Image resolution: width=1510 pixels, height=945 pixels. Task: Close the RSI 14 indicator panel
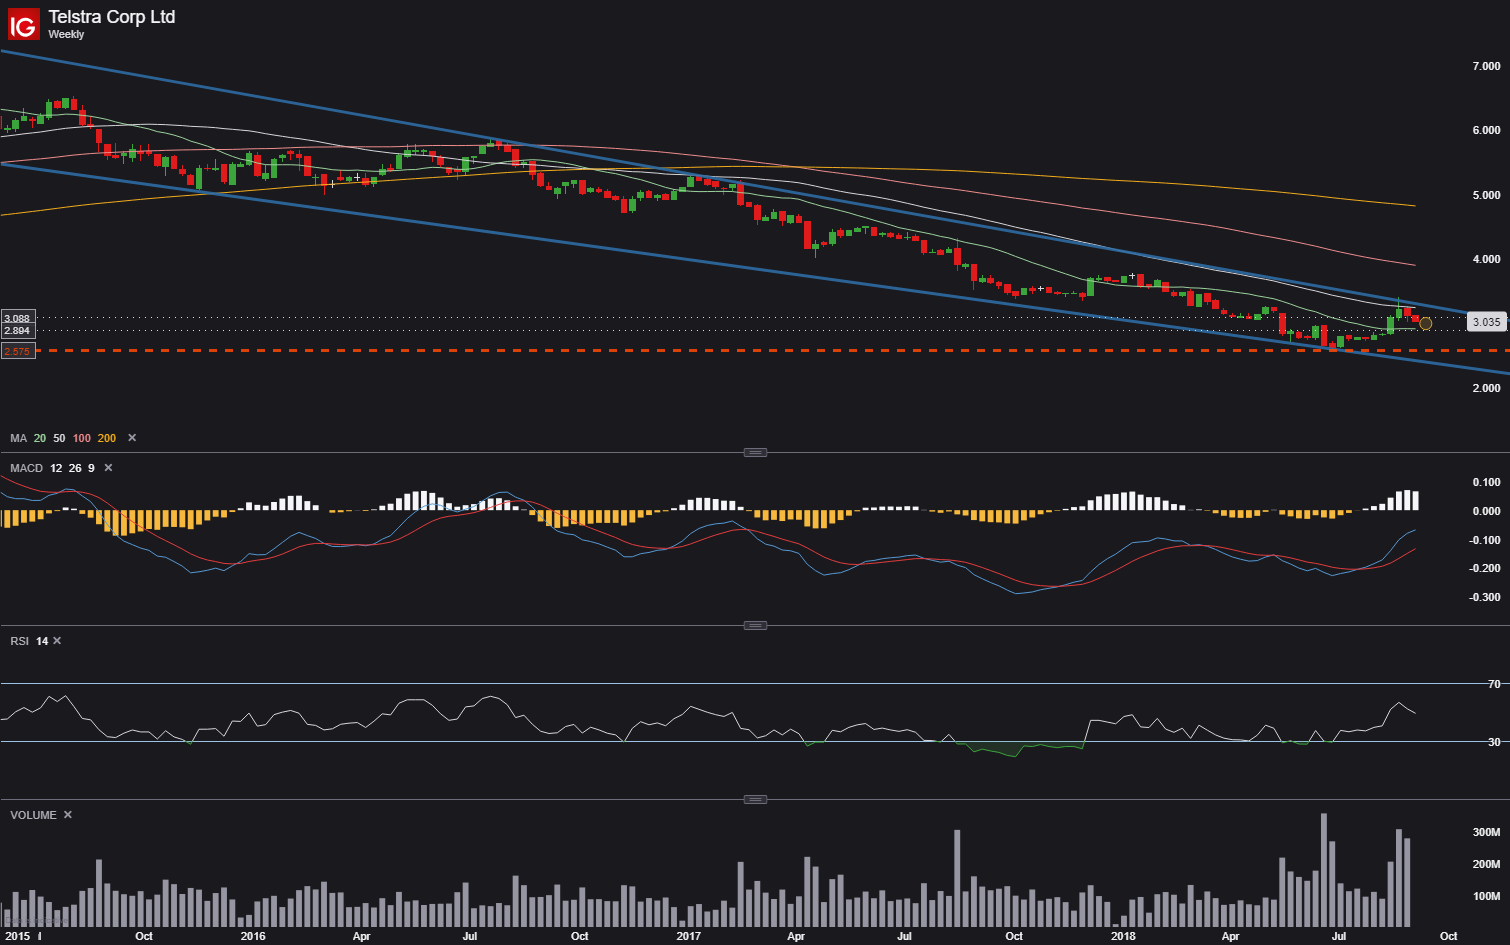(x=57, y=641)
